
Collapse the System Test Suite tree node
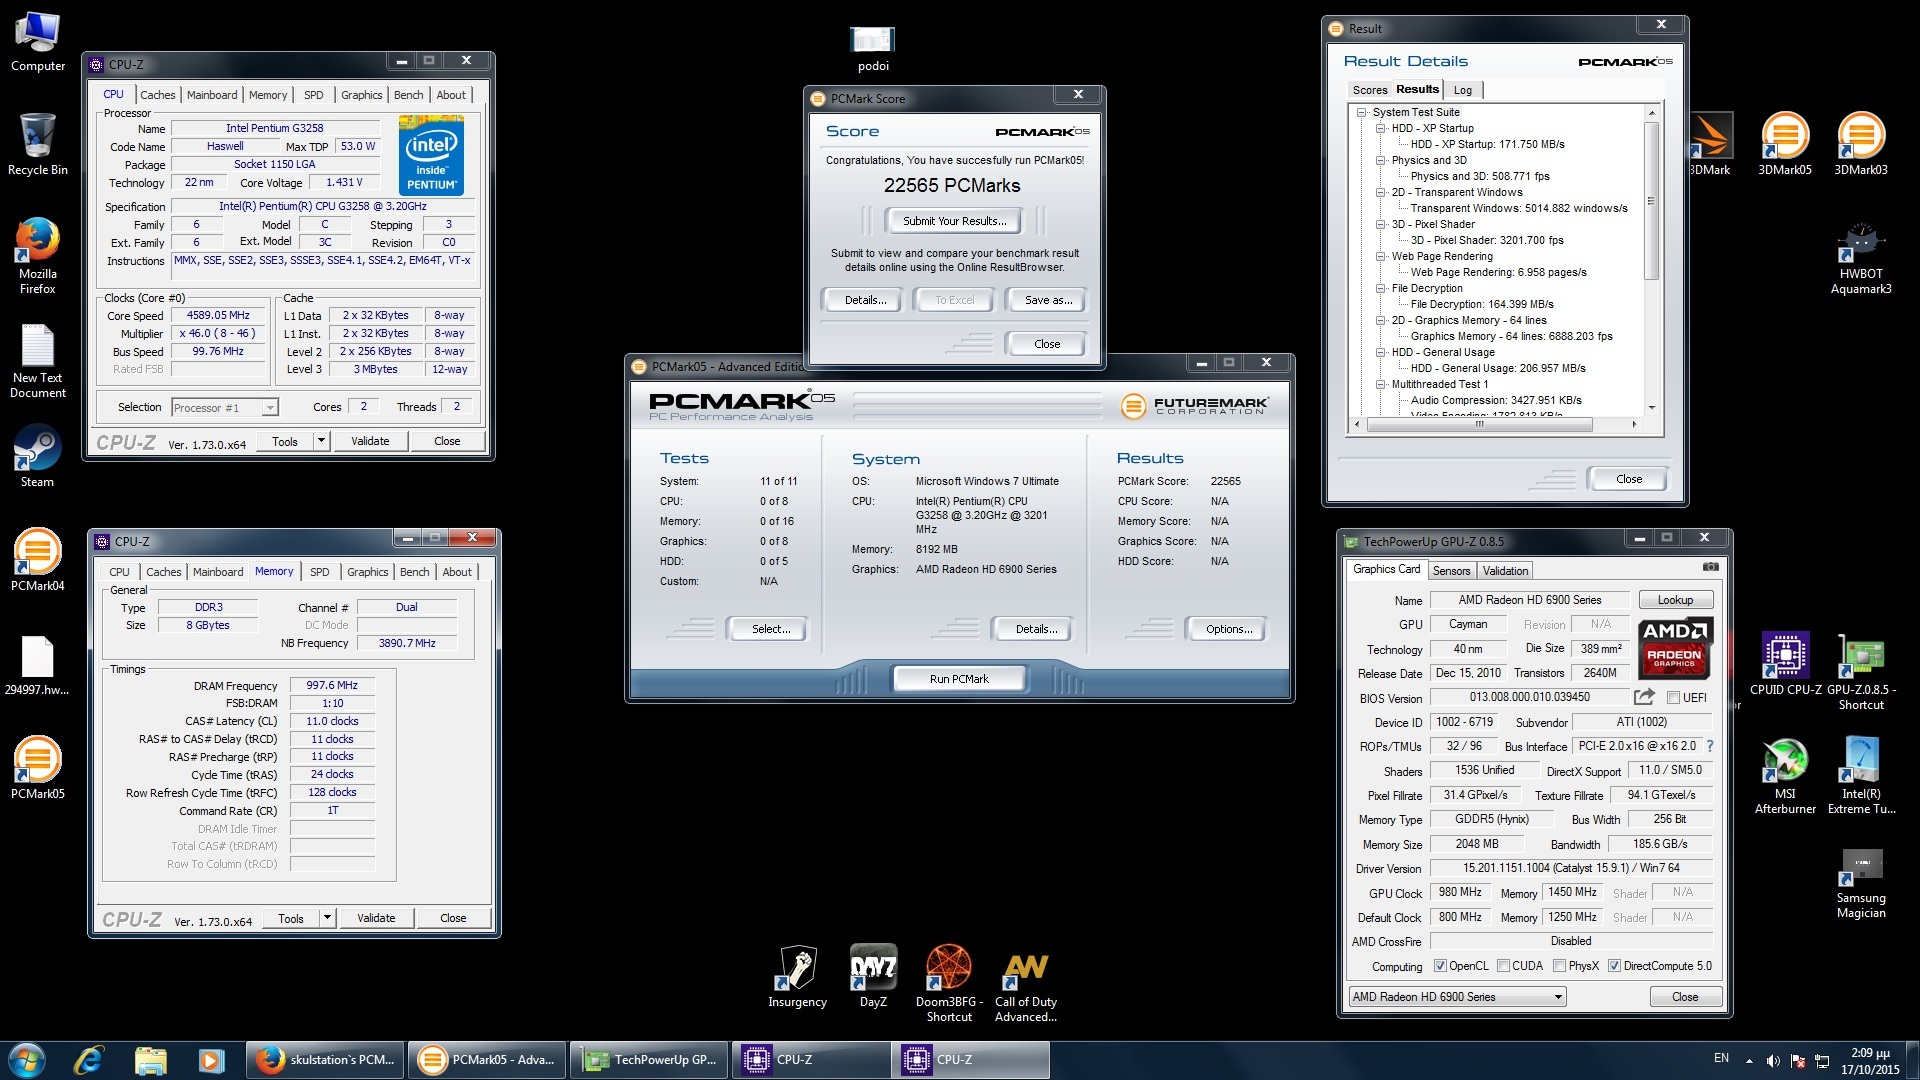click(1361, 112)
